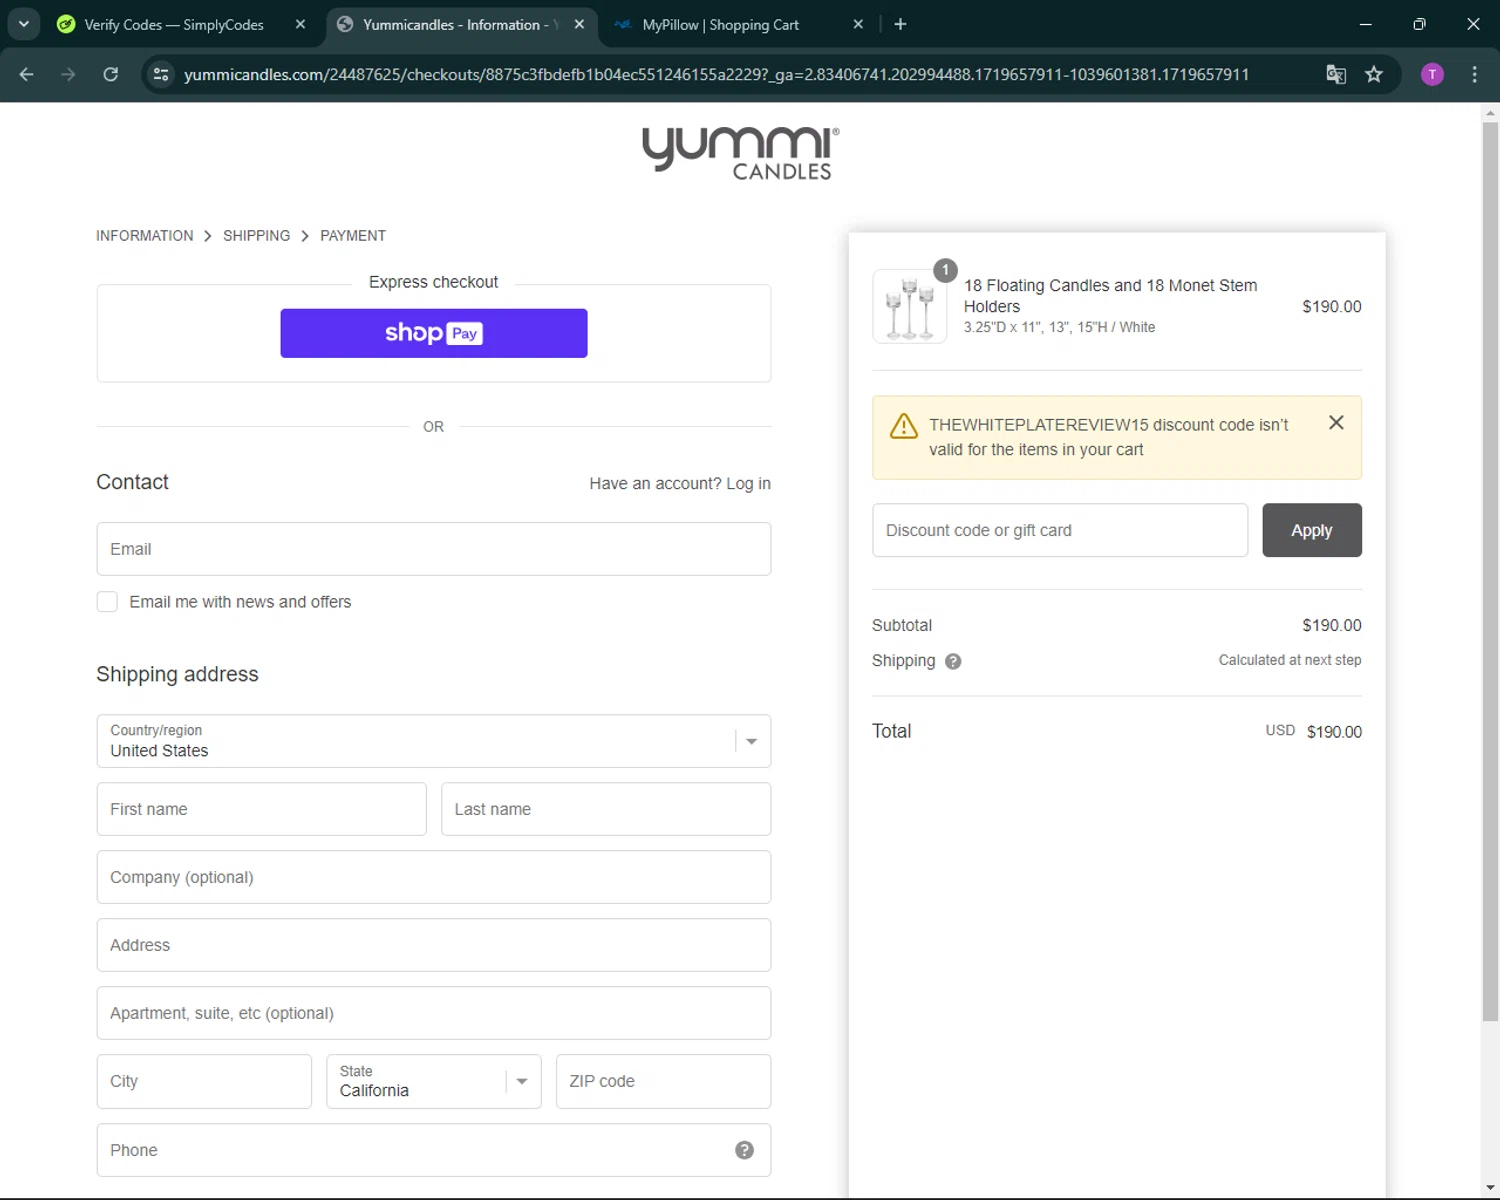Go to the PAYMENT breadcrumb step
This screenshot has height=1200, width=1500.
click(353, 236)
